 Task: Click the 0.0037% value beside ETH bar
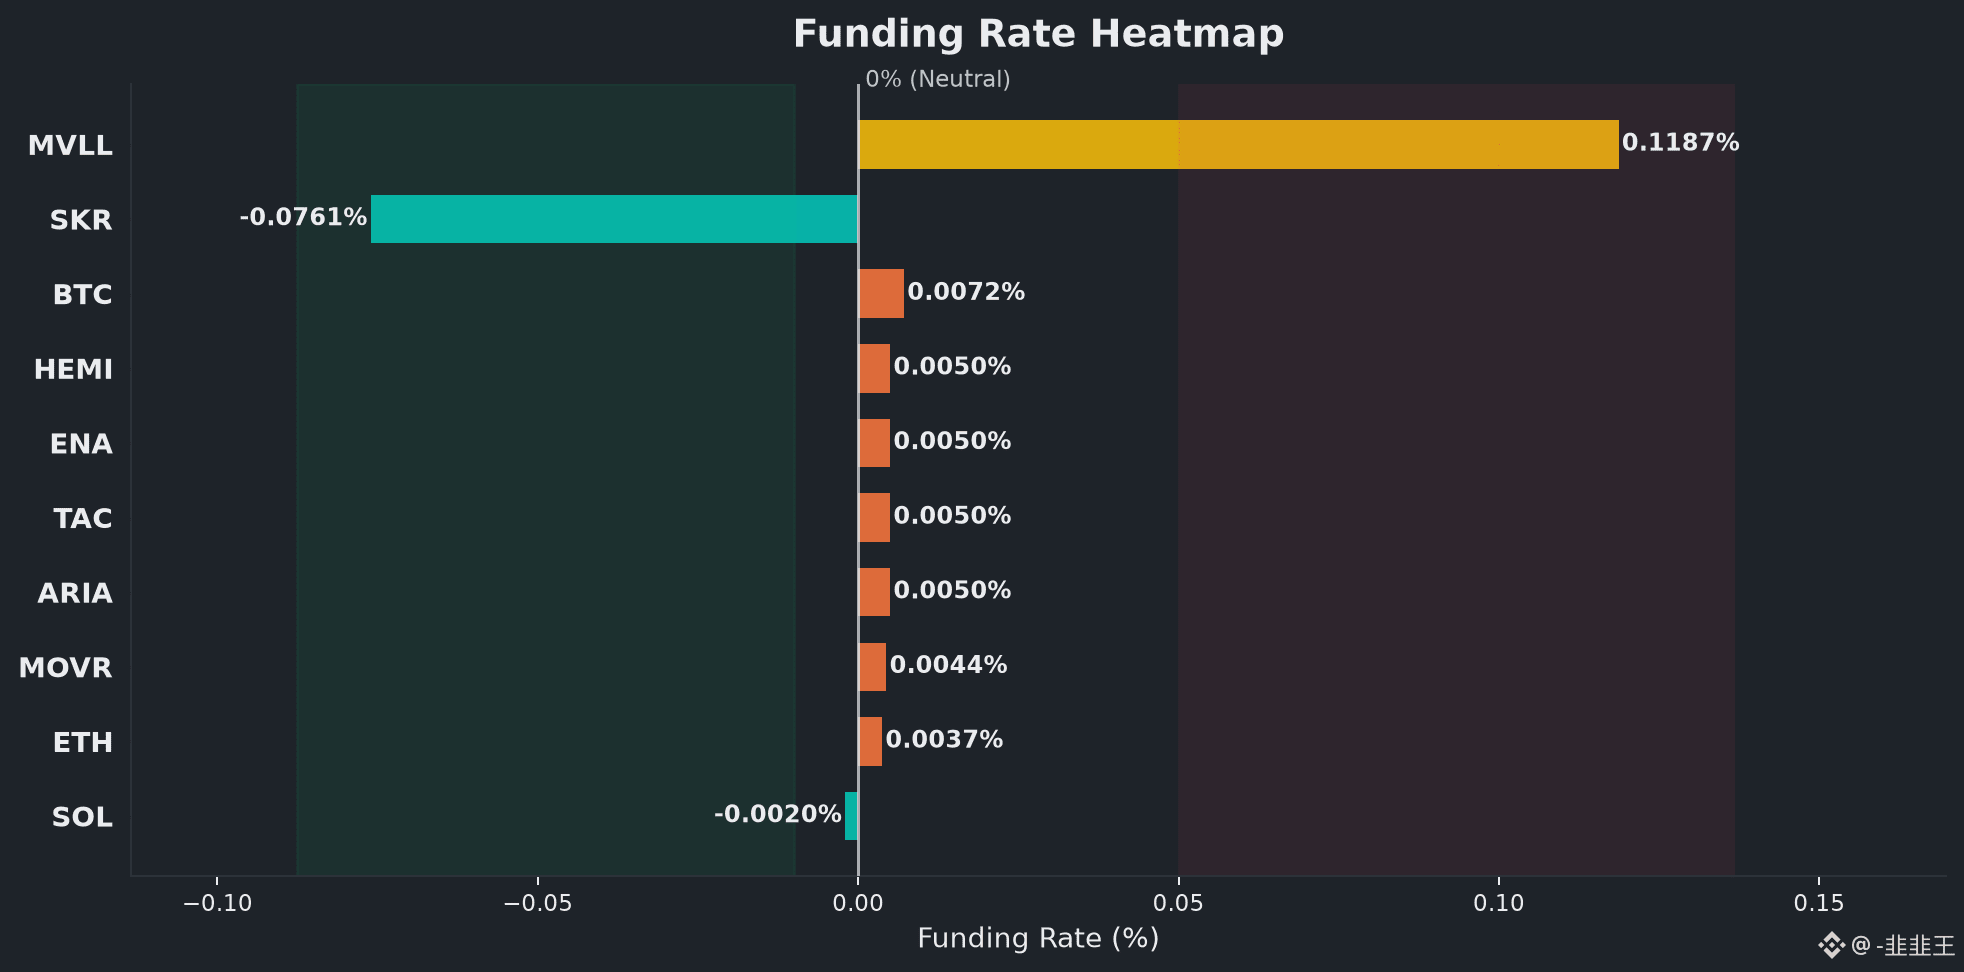[x=944, y=740]
